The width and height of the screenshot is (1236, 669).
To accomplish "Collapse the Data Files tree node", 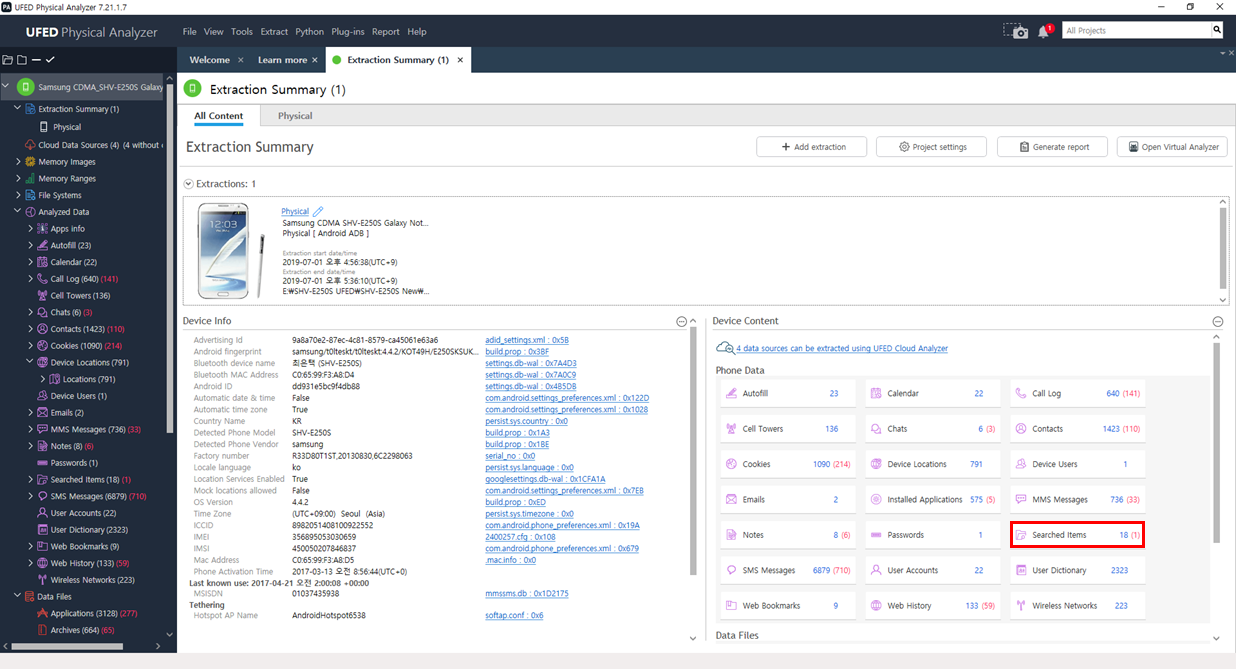I will tap(17, 596).
